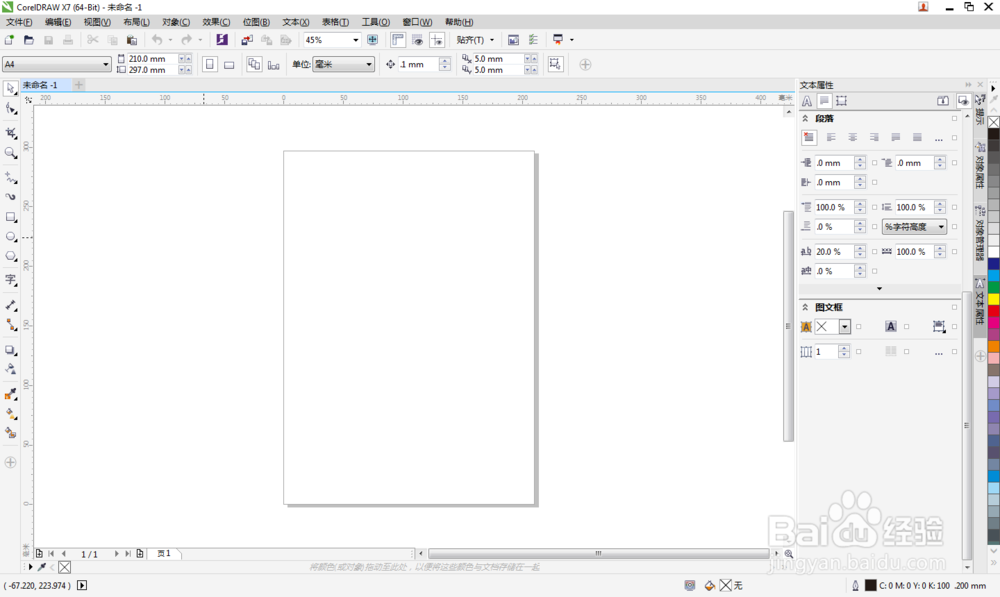Viewport: 1000px width, 597px height.
Task: Select left text alignment
Action: click(x=831, y=137)
